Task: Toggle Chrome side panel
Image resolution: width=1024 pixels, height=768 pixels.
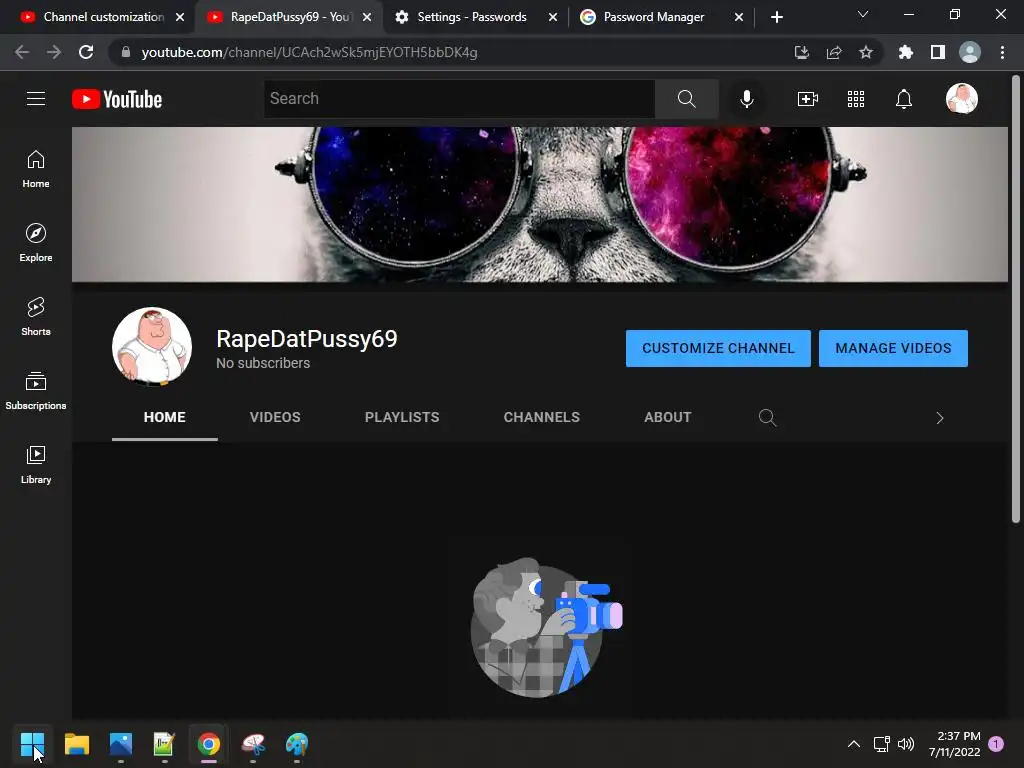Action: click(x=937, y=52)
